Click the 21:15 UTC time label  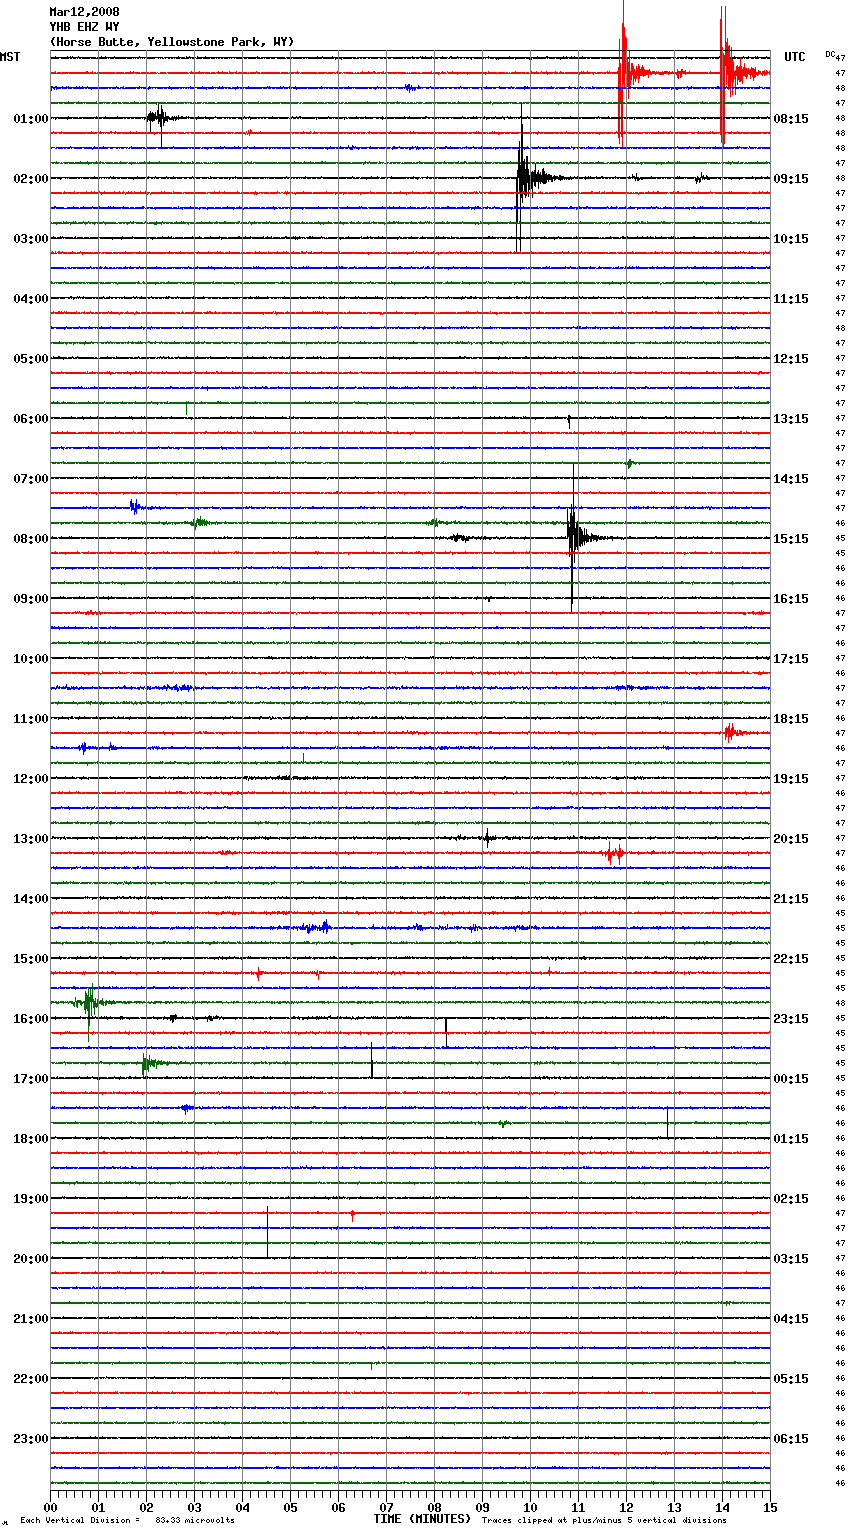point(791,899)
